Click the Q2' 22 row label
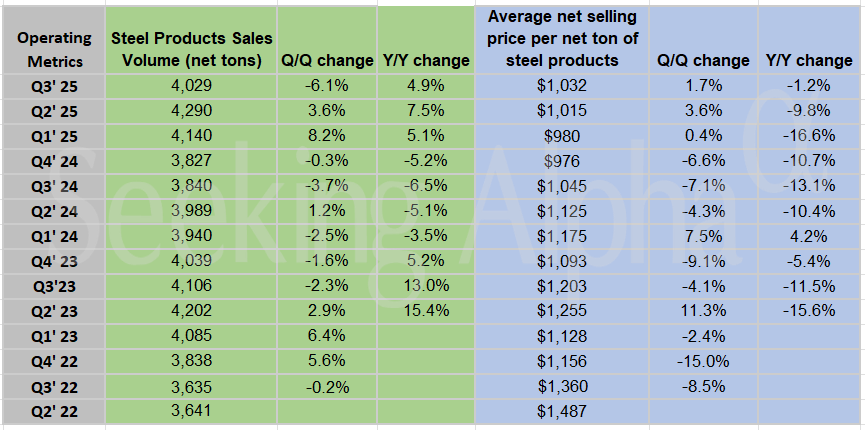Viewport: 865px width, 430px height. 50,410
